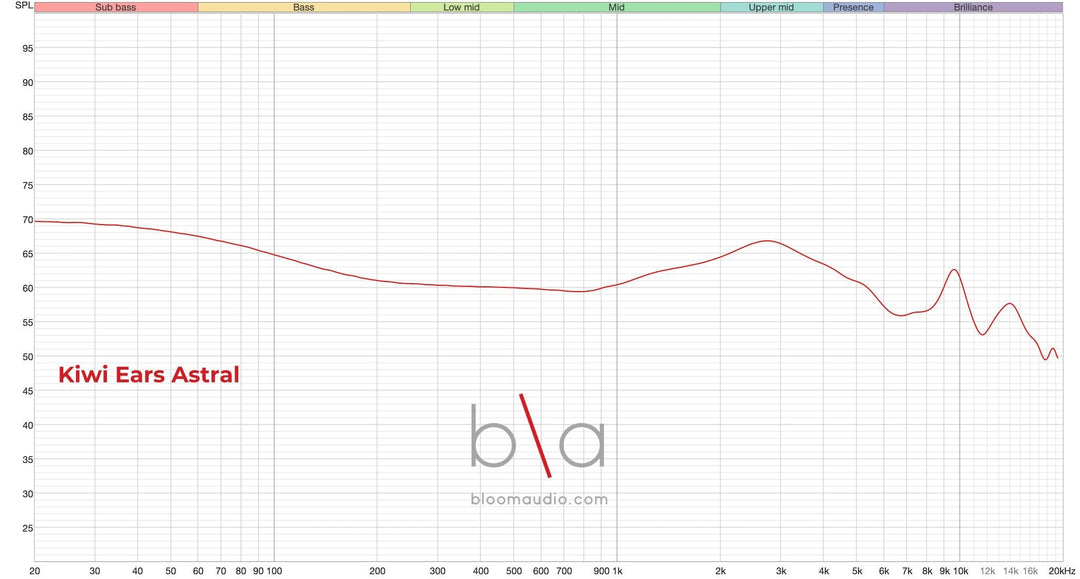Viewport: 1080px width, 579px height.
Task: Click the Sub bass band label
Action: [116, 8]
